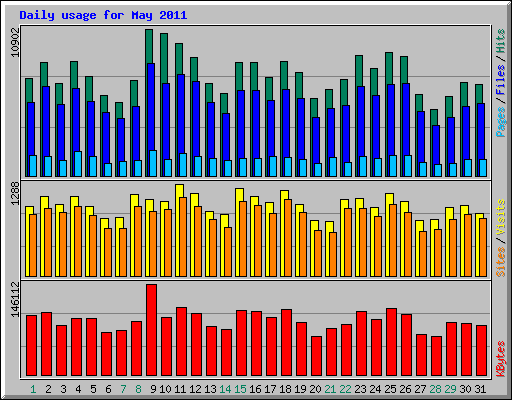Click day 3 on the x-axis

coord(63,389)
